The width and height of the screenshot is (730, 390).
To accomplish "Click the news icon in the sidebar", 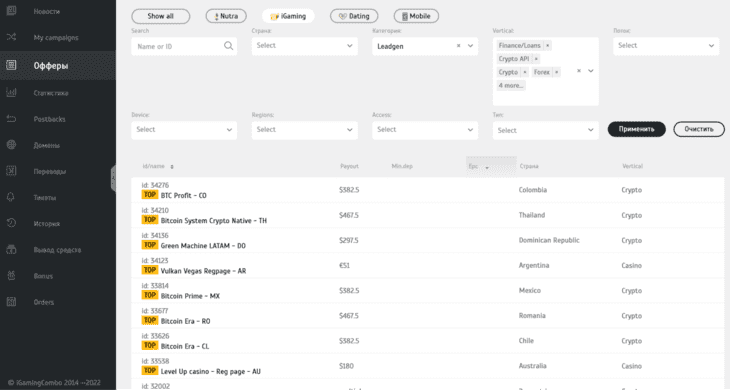I will coord(11,11).
